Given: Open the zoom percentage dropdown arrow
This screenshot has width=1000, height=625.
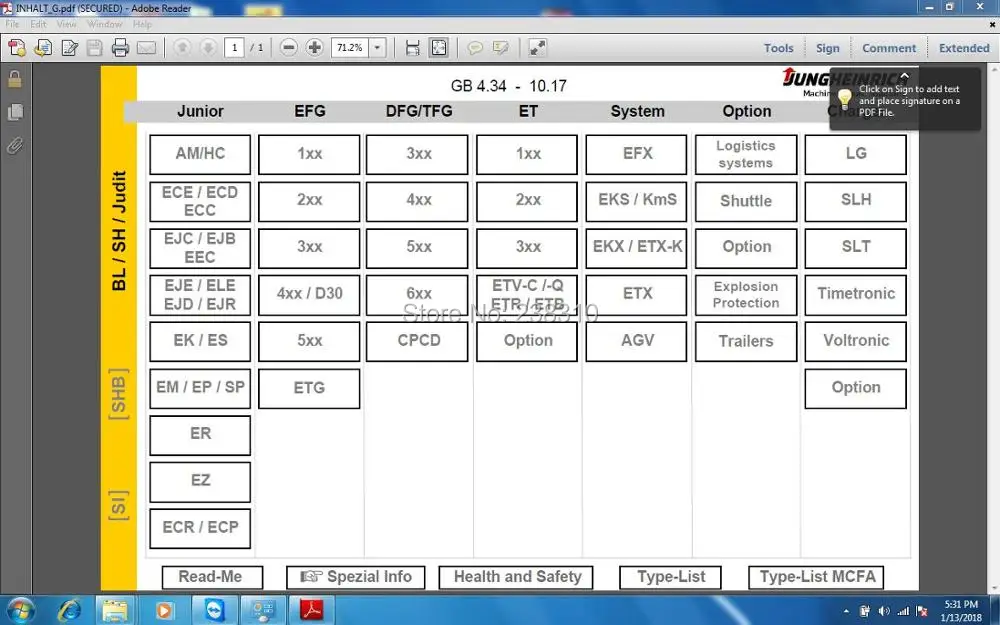Looking at the screenshot, I should click(378, 48).
